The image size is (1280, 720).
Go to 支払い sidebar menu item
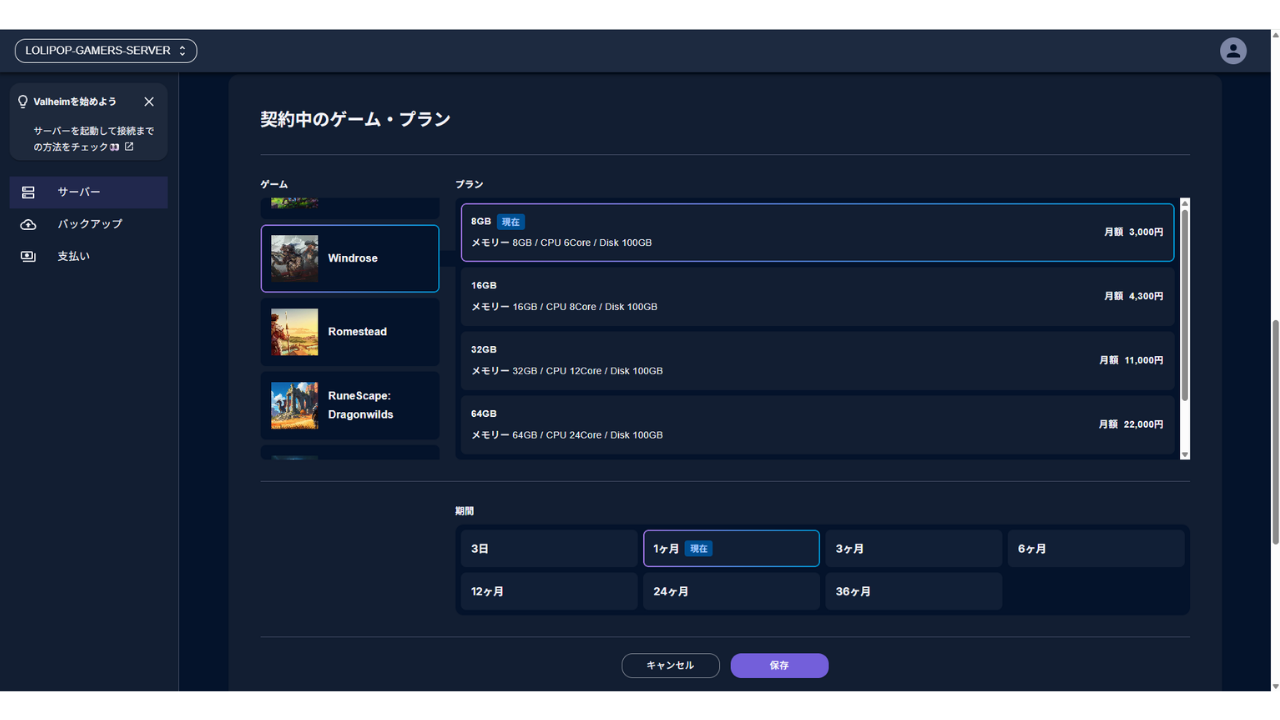[89, 257]
